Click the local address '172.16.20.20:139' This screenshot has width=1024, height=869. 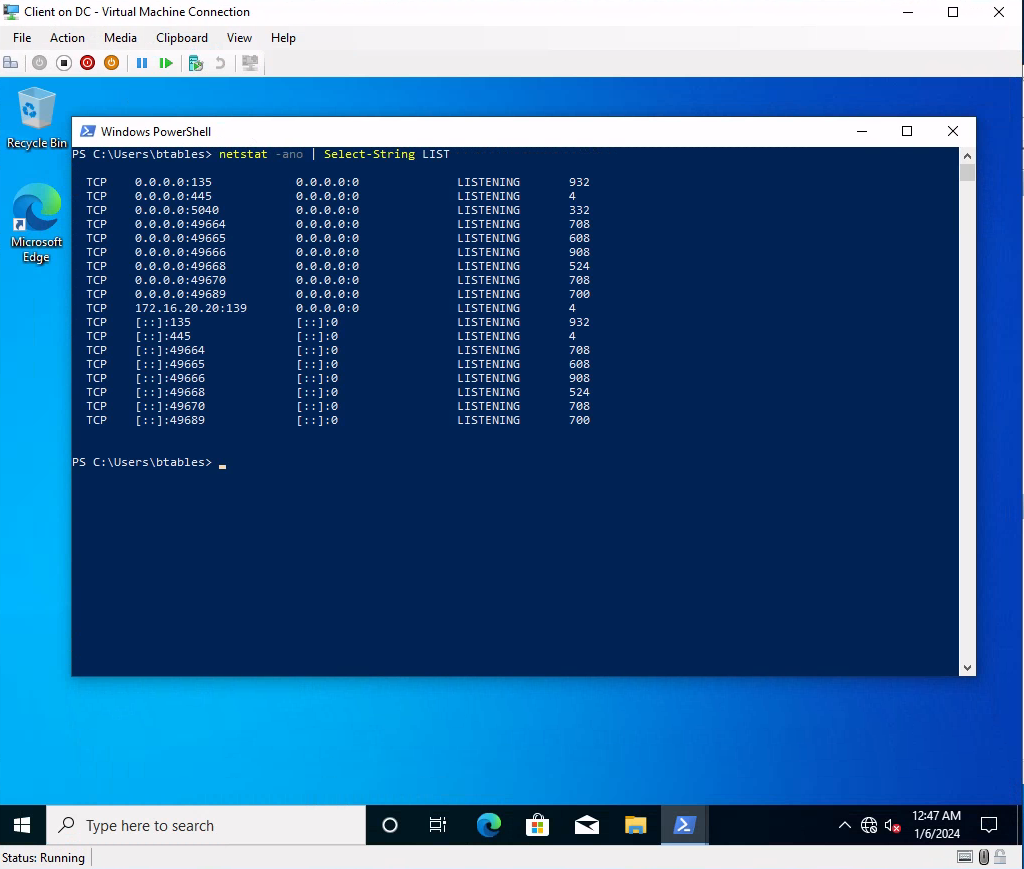pyautogui.click(x=191, y=308)
